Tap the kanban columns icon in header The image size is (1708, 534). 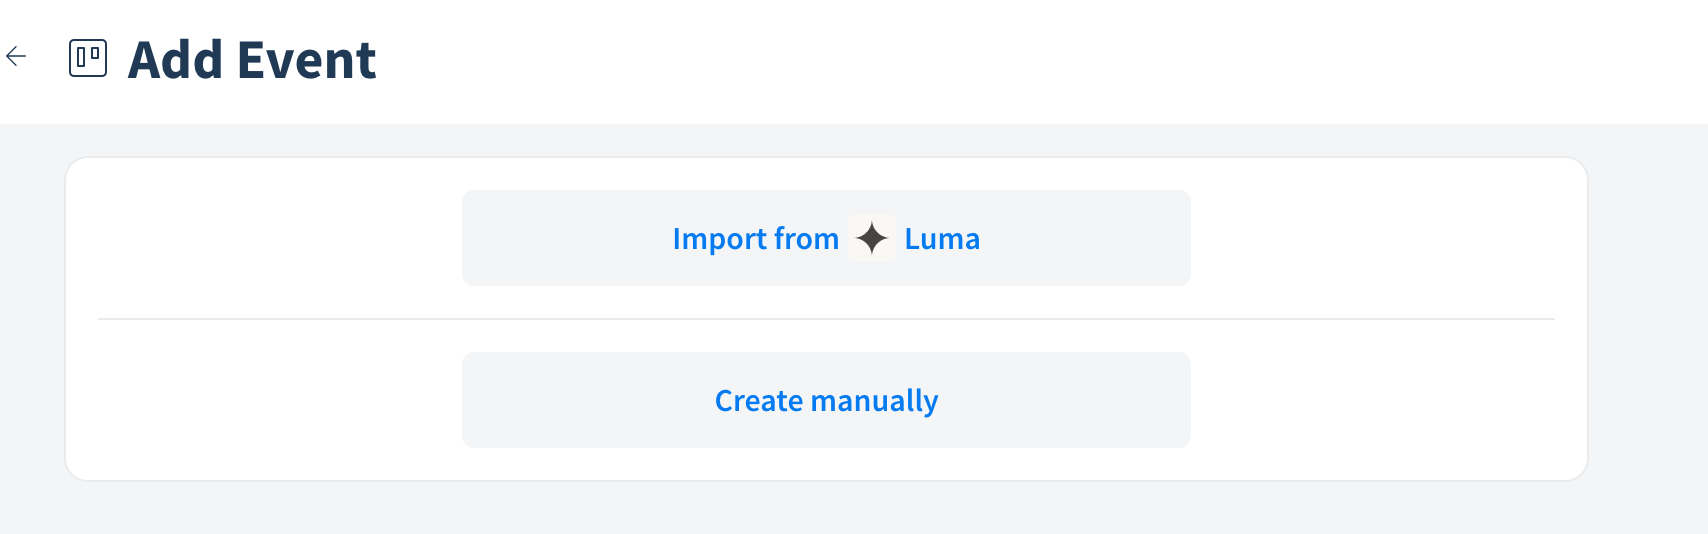[x=88, y=58]
